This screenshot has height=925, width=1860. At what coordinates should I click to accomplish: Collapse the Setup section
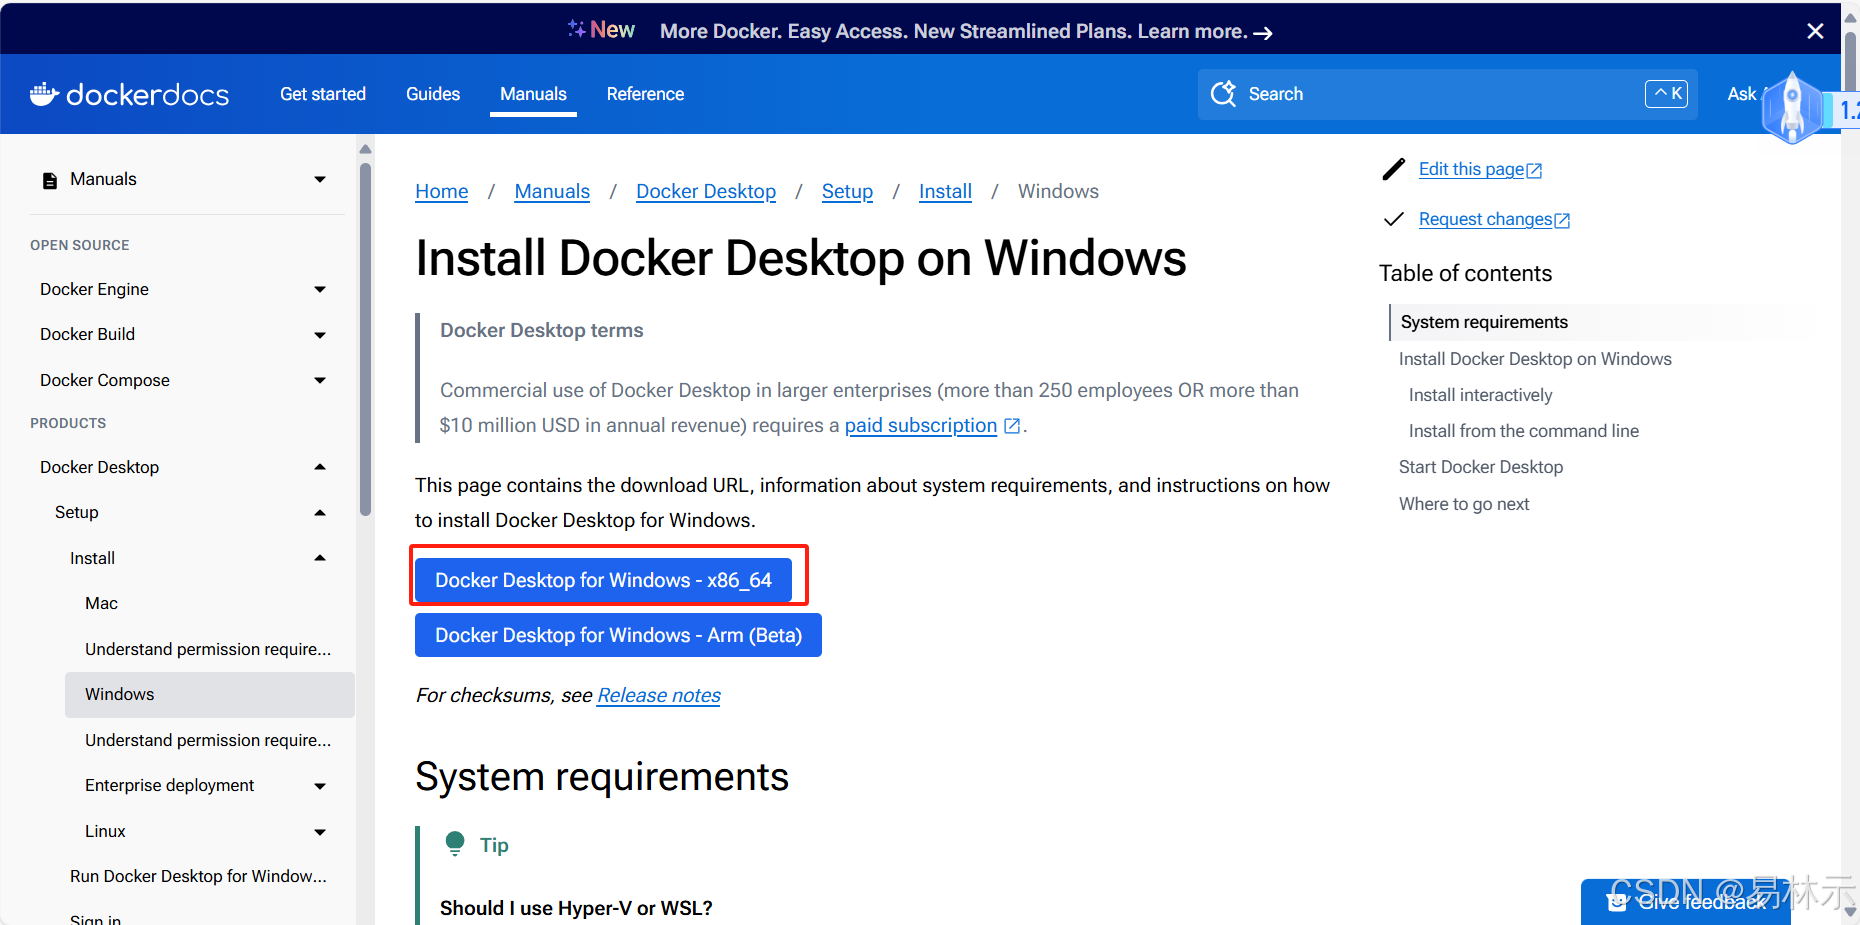click(320, 513)
